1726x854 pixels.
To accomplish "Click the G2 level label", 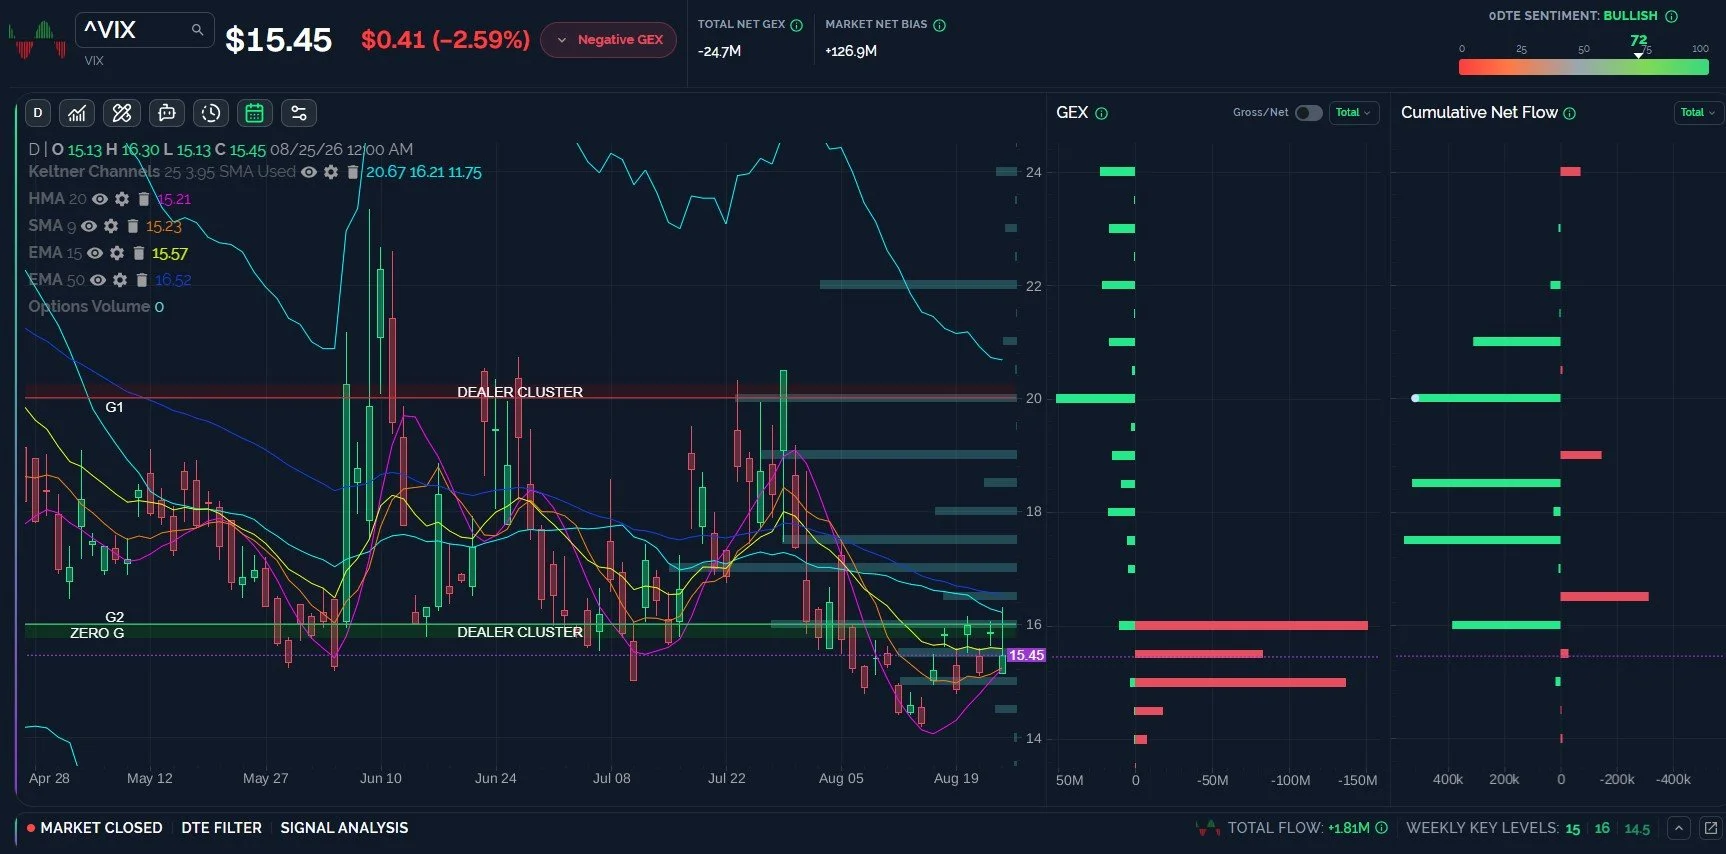I will (114, 617).
